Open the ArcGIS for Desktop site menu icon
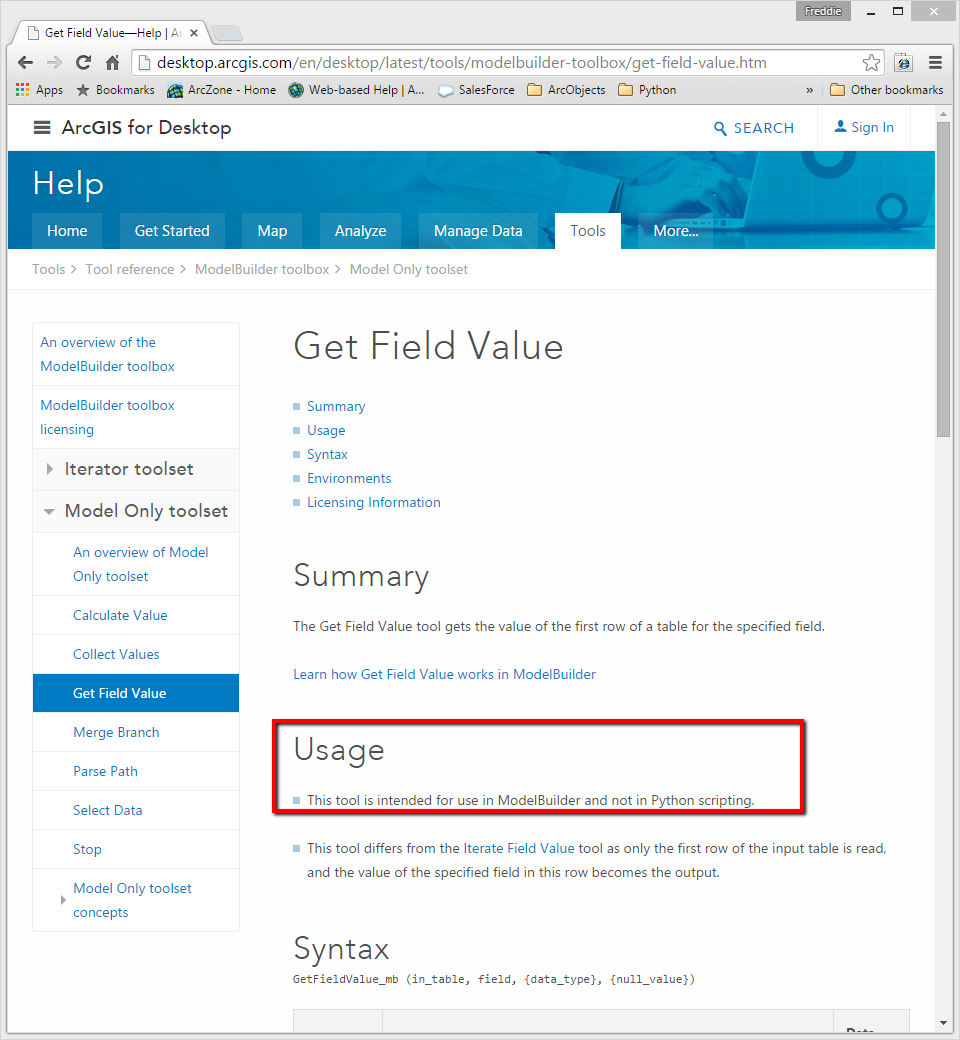 click(x=42, y=127)
